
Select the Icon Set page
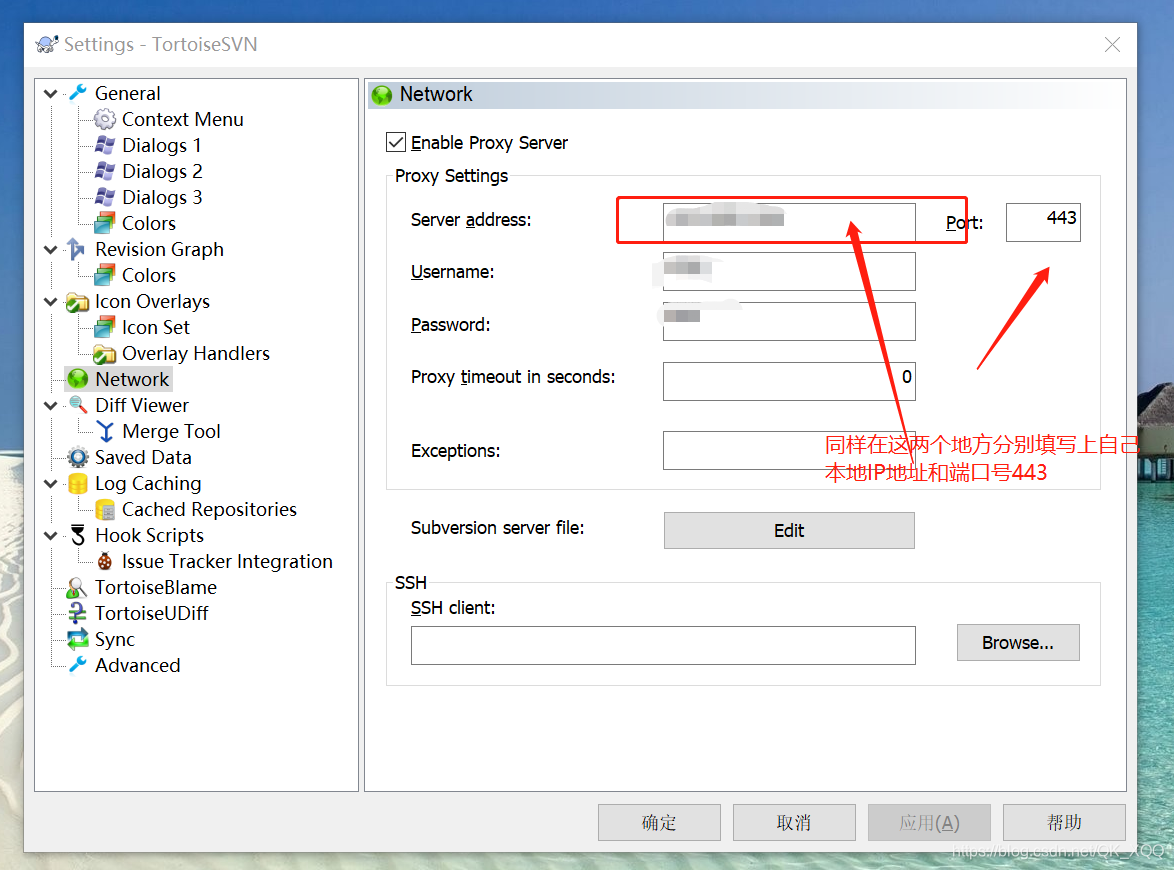[x=156, y=327]
